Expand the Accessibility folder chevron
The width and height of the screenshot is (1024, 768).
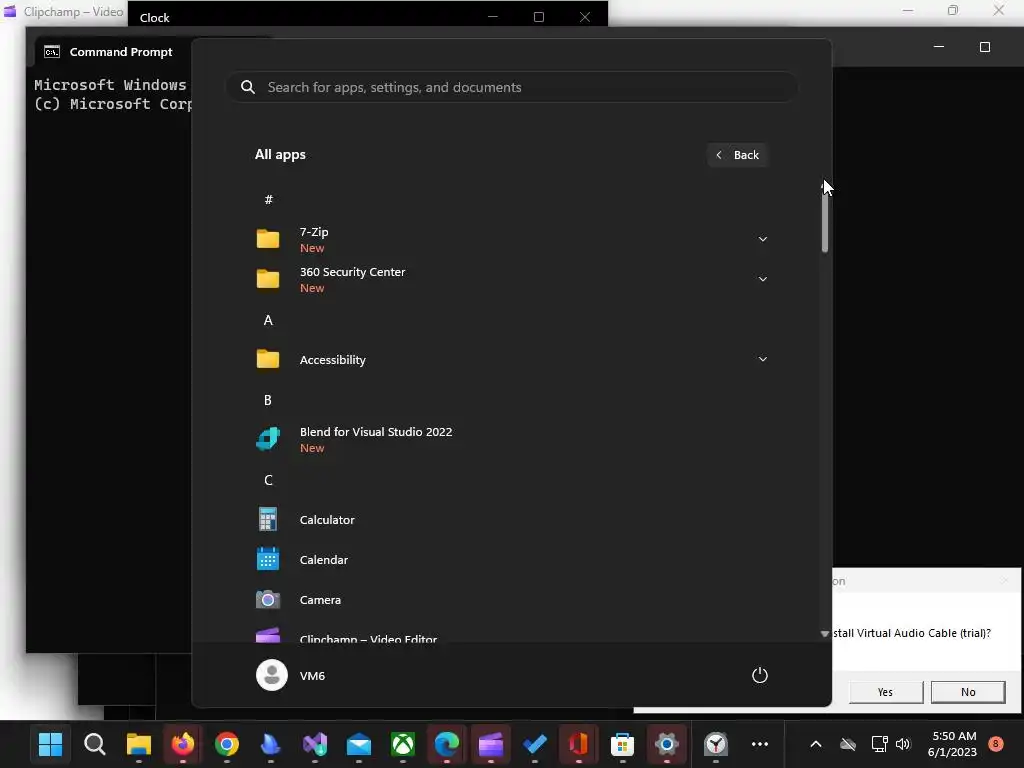pyautogui.click(x=762, y=359)
